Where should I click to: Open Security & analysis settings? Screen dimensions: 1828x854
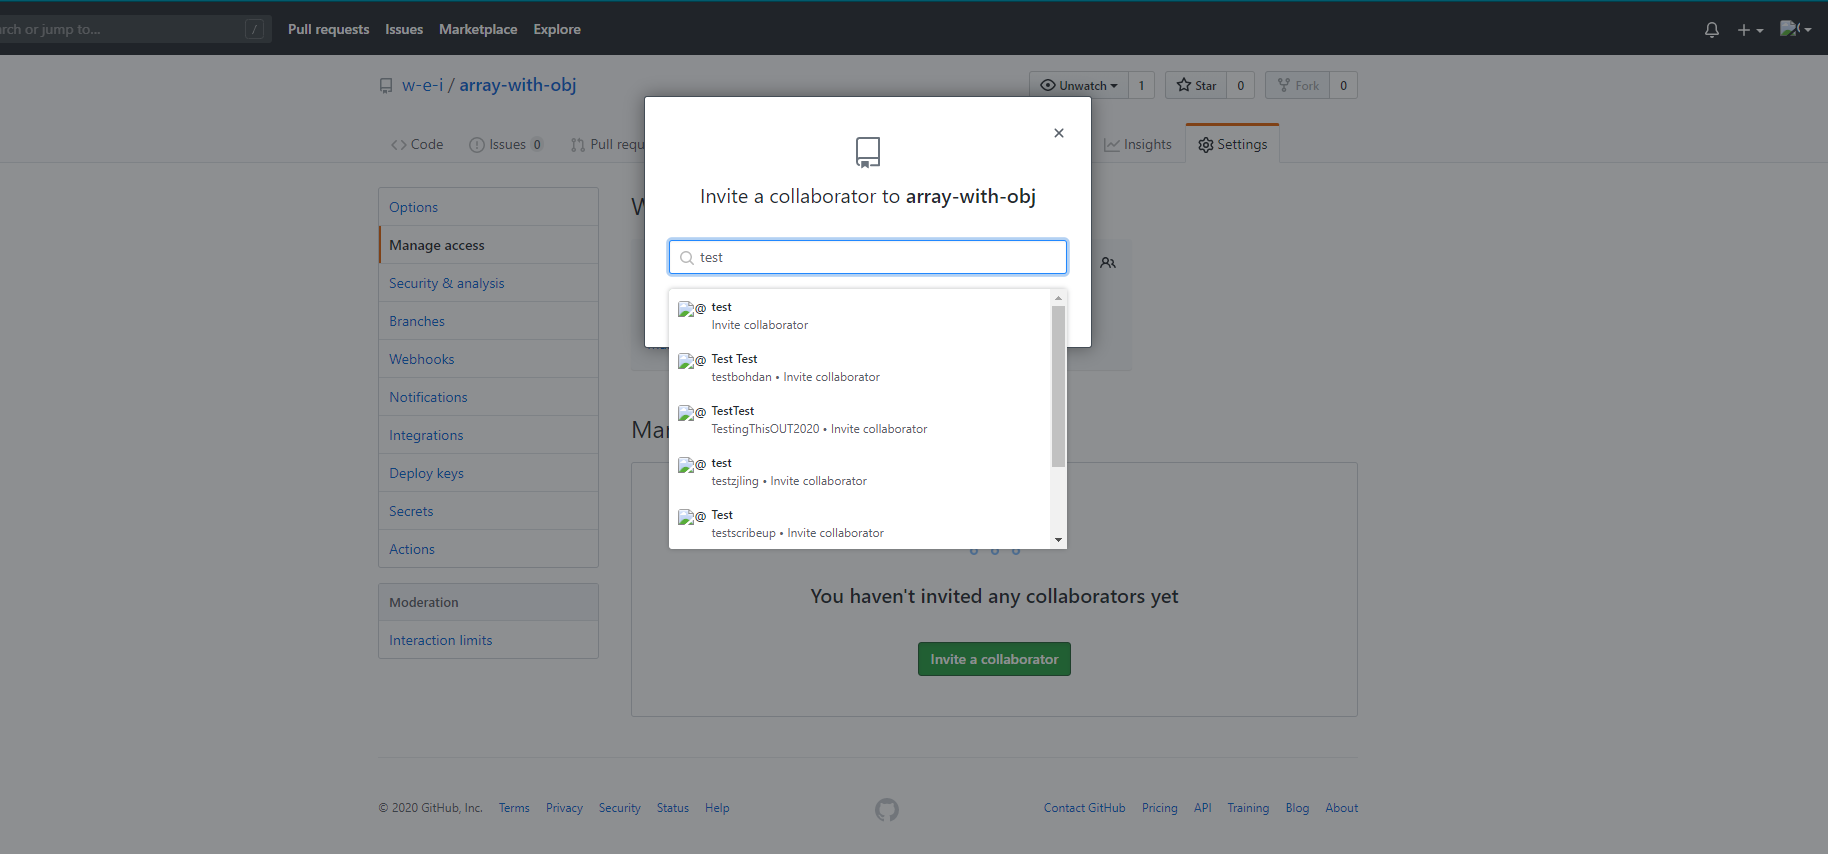[x=488, y=283]
